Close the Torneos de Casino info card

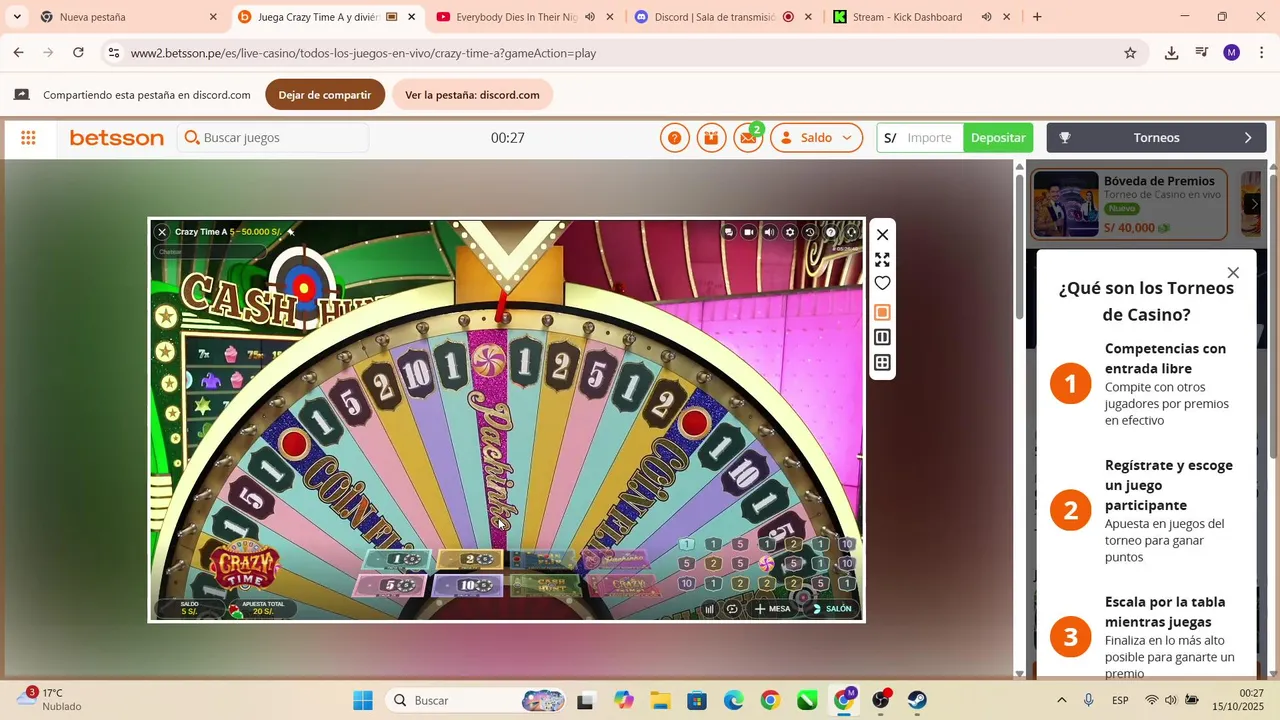click(x=1233, y=273)
